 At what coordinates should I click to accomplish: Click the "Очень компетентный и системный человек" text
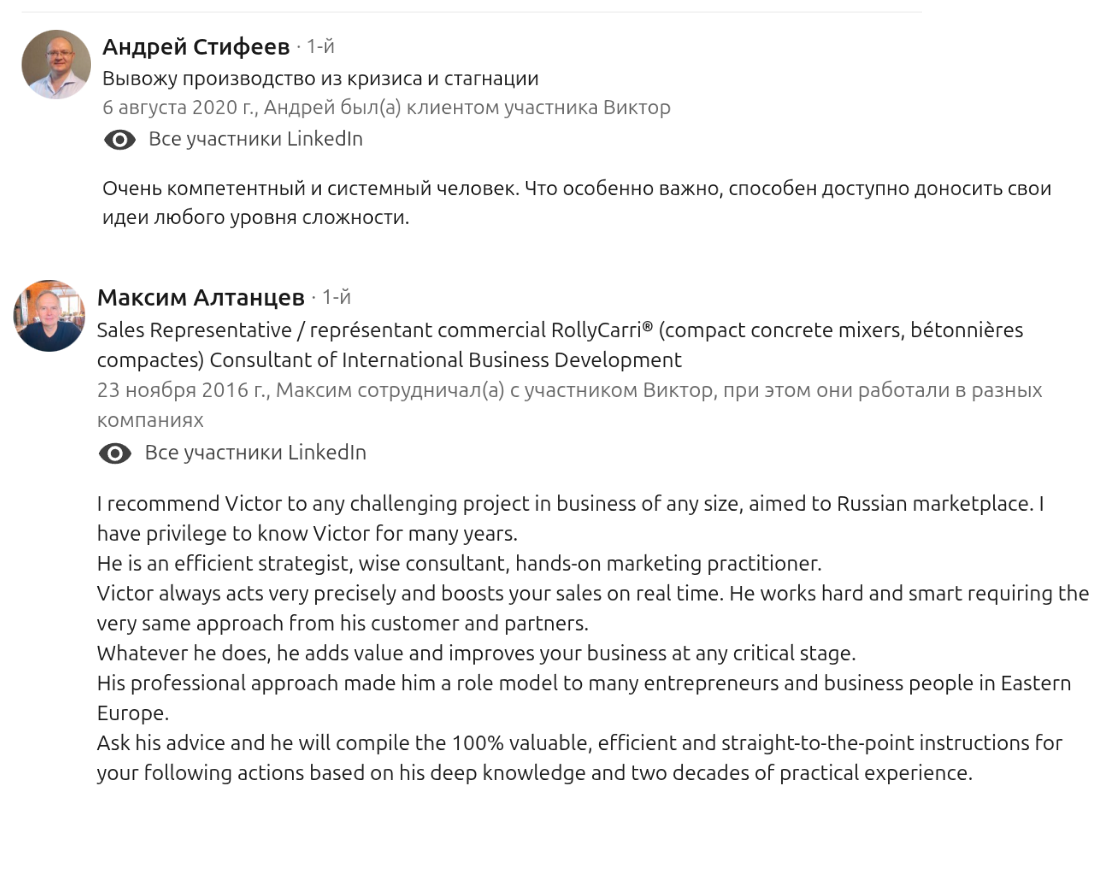(x=576, y=188)
